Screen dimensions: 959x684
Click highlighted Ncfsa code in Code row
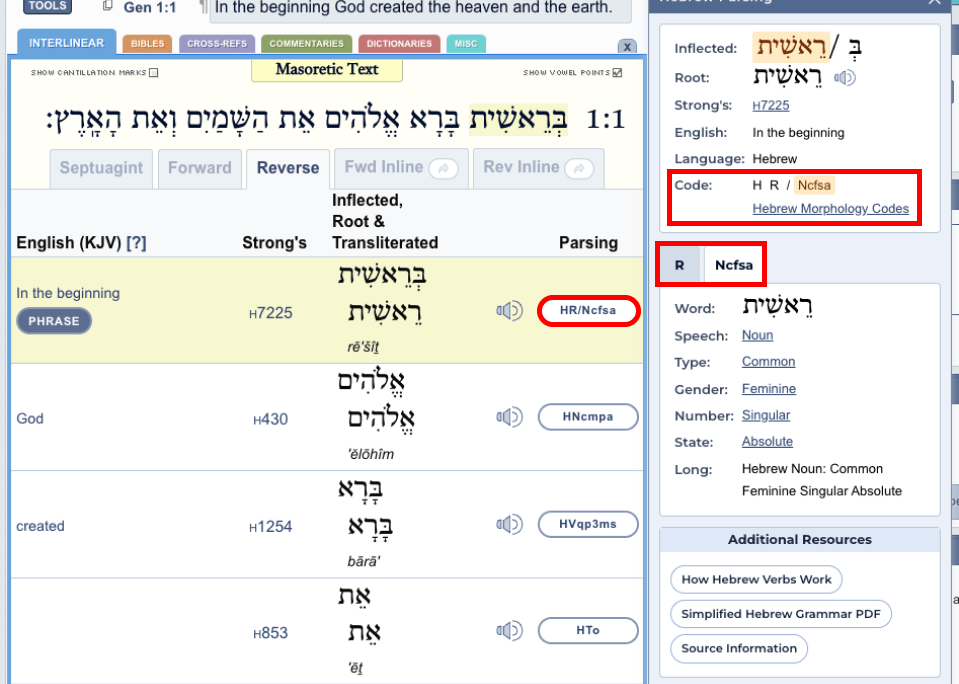[814, 185]
